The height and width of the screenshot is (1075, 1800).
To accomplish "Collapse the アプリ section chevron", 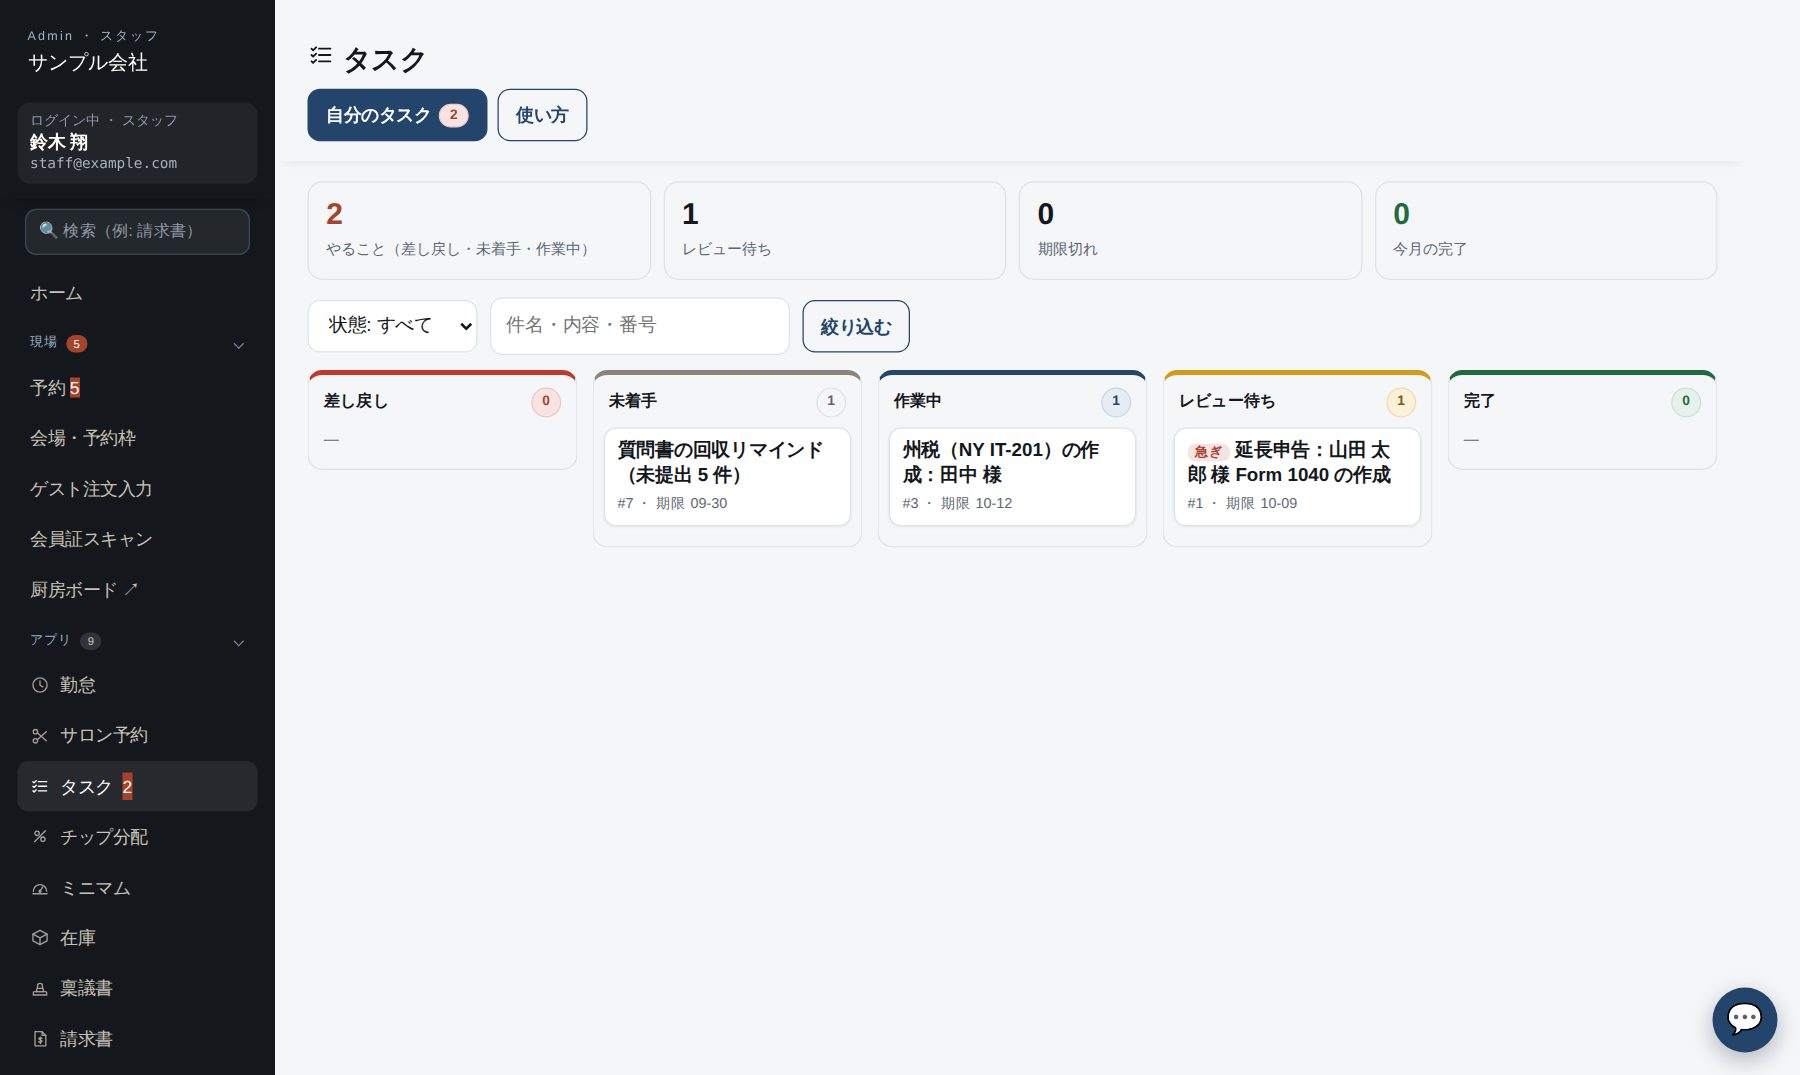I will (238, 643).
